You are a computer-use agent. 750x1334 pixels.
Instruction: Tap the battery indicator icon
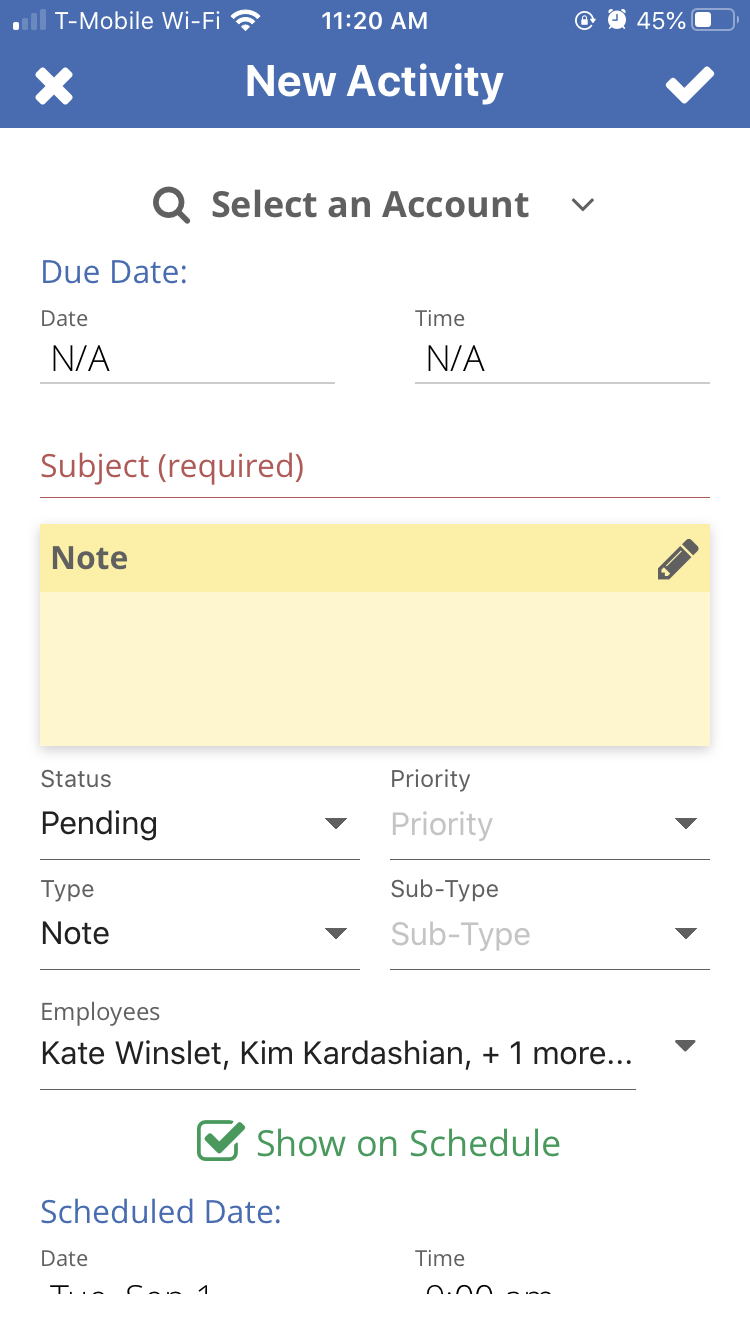click(715, 20)
